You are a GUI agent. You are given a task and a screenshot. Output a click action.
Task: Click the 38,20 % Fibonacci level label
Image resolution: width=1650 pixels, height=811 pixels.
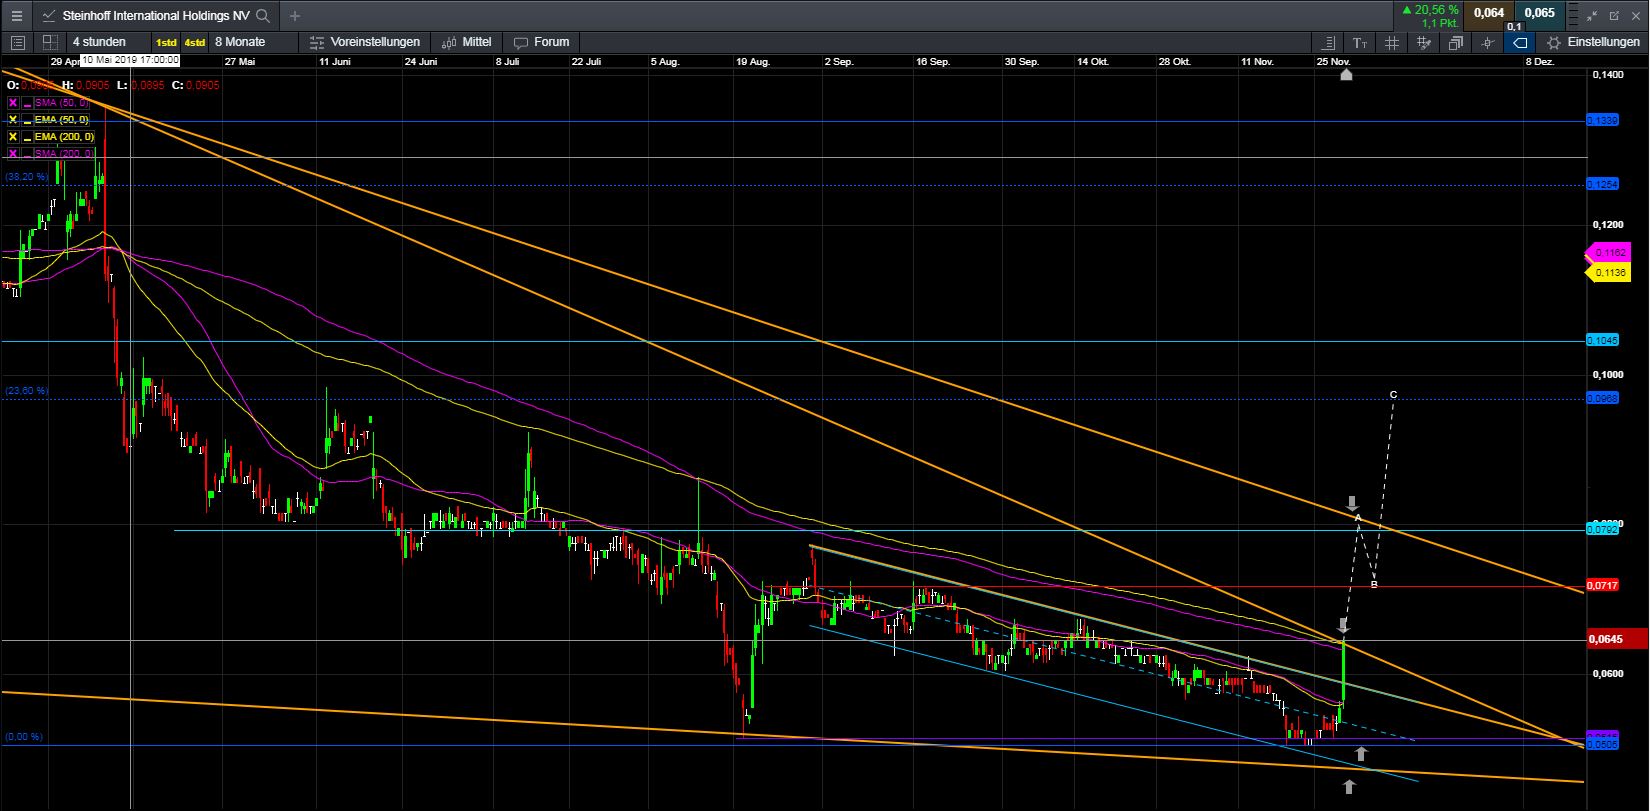pyautogui.click(x=25, y=177)
